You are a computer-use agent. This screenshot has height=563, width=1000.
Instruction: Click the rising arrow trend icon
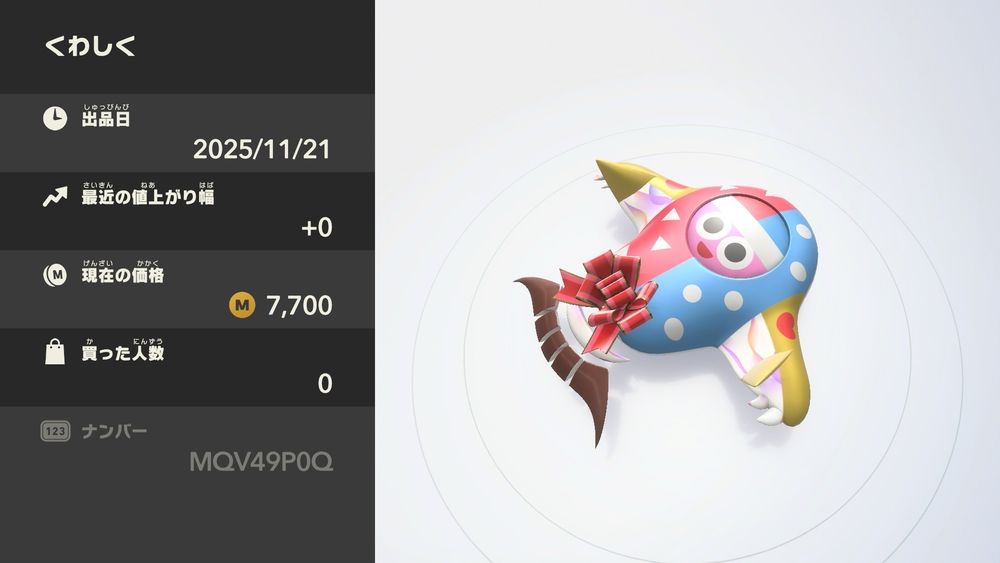55,197
